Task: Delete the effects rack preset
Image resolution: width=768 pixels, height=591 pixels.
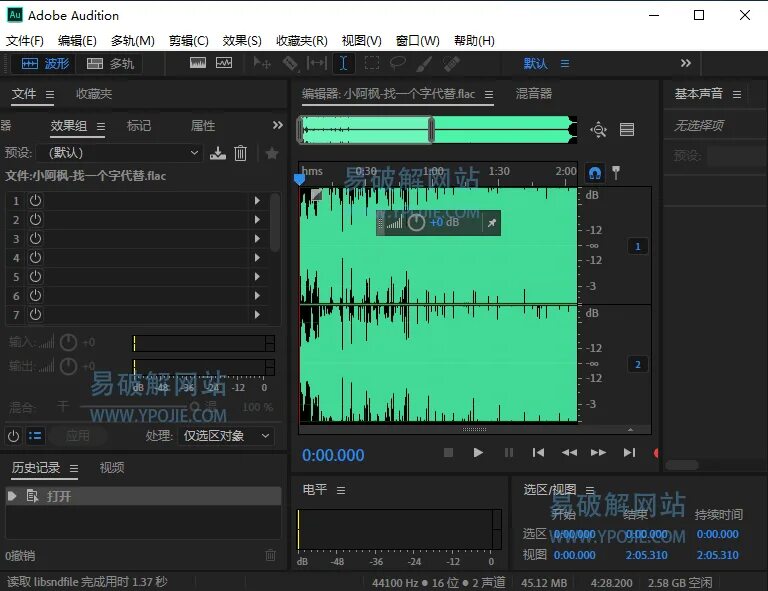Action: coord(240,153)
